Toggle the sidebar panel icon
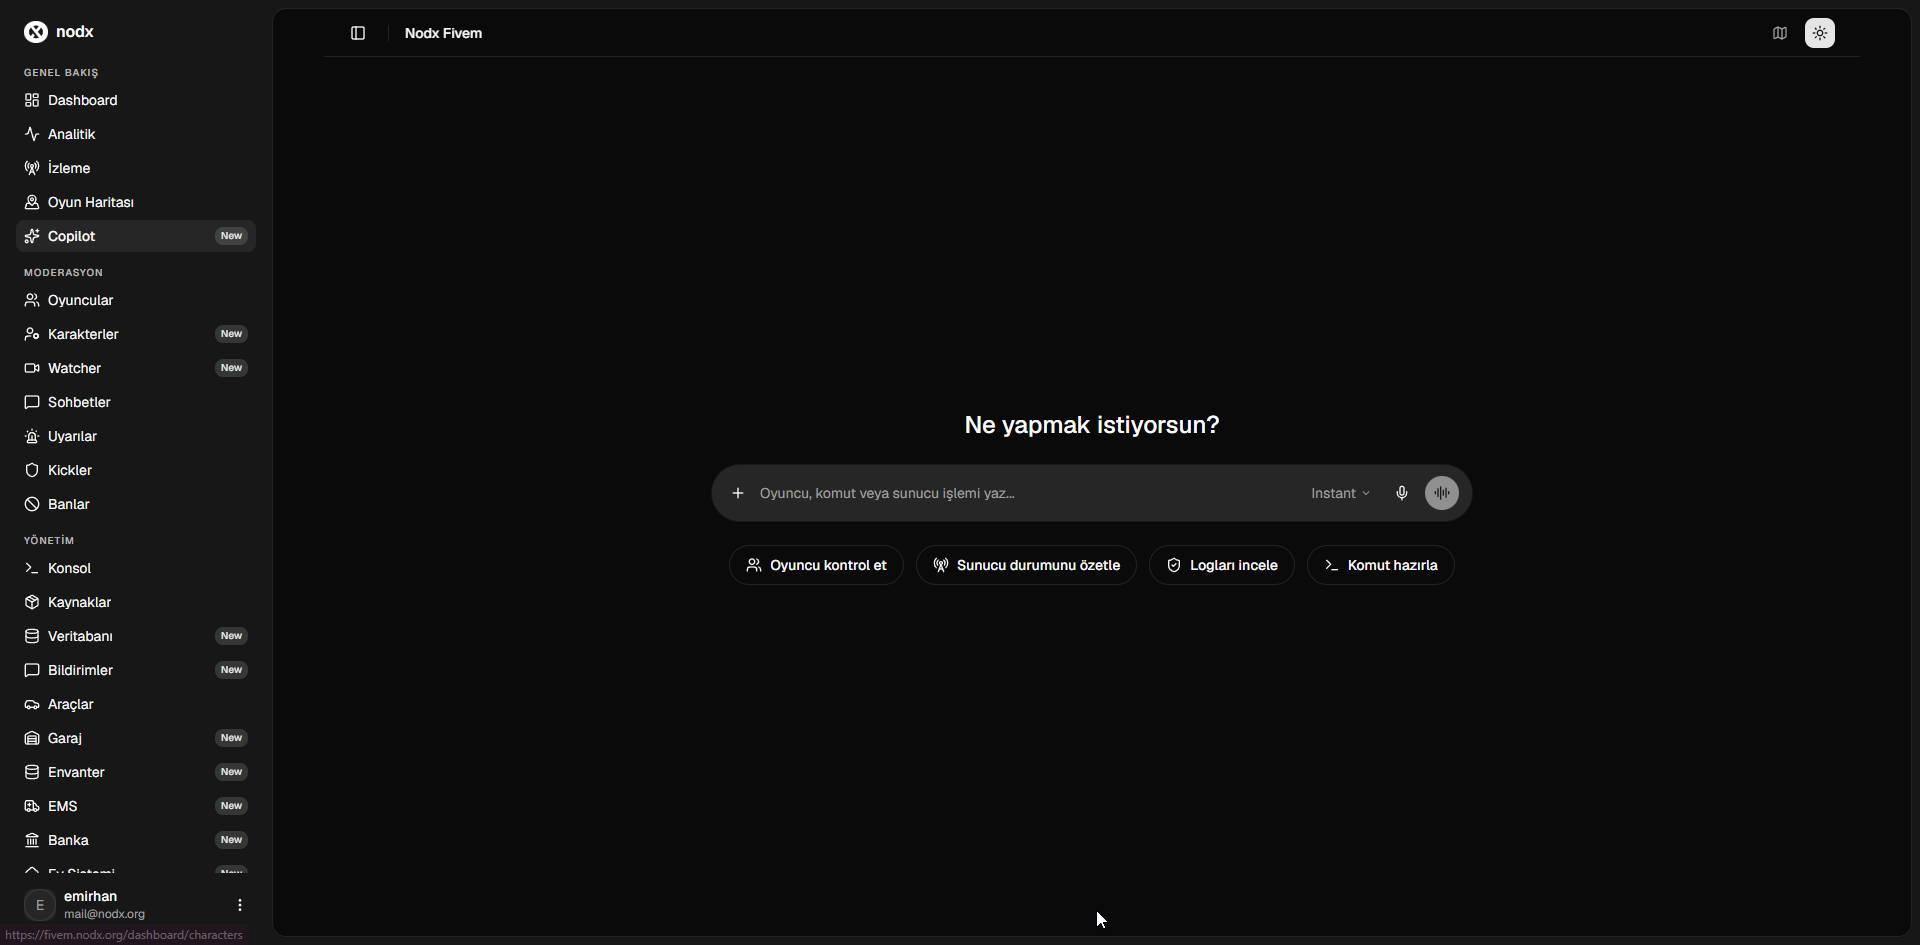This screenshot has width=1920, height=945. tap(358, 33)
